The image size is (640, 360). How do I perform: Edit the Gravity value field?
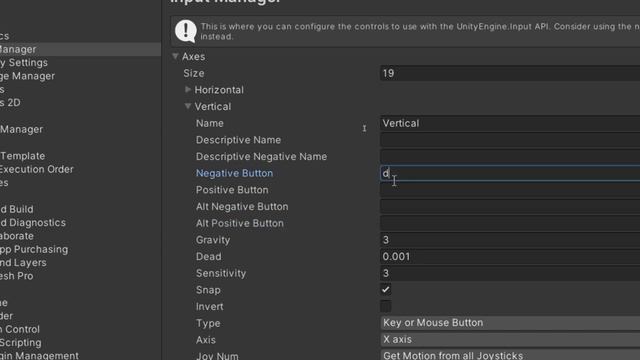point(510,240)
